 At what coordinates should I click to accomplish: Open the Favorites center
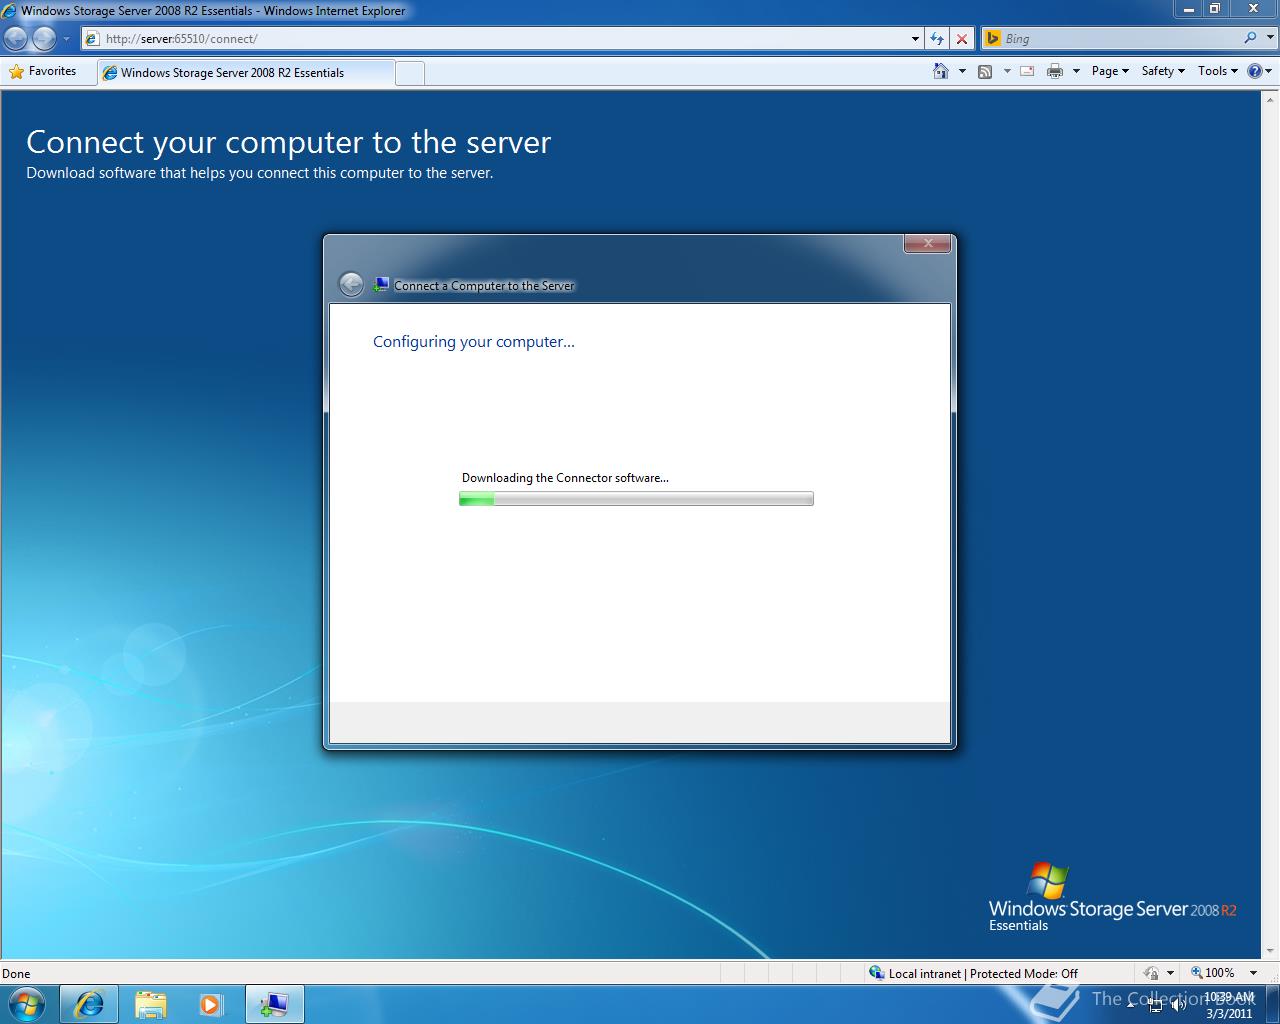tap(43, 71)
